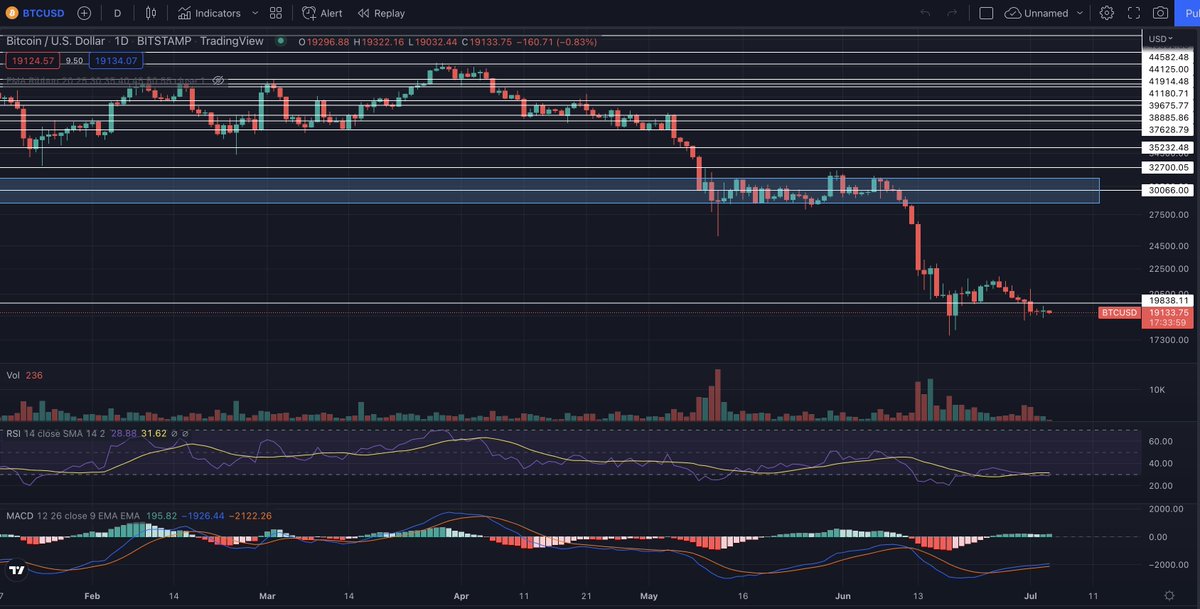Screen dimensions: 1200x609
Task: Click the 44582.48 price line label
Action: tap(1168, 58)
